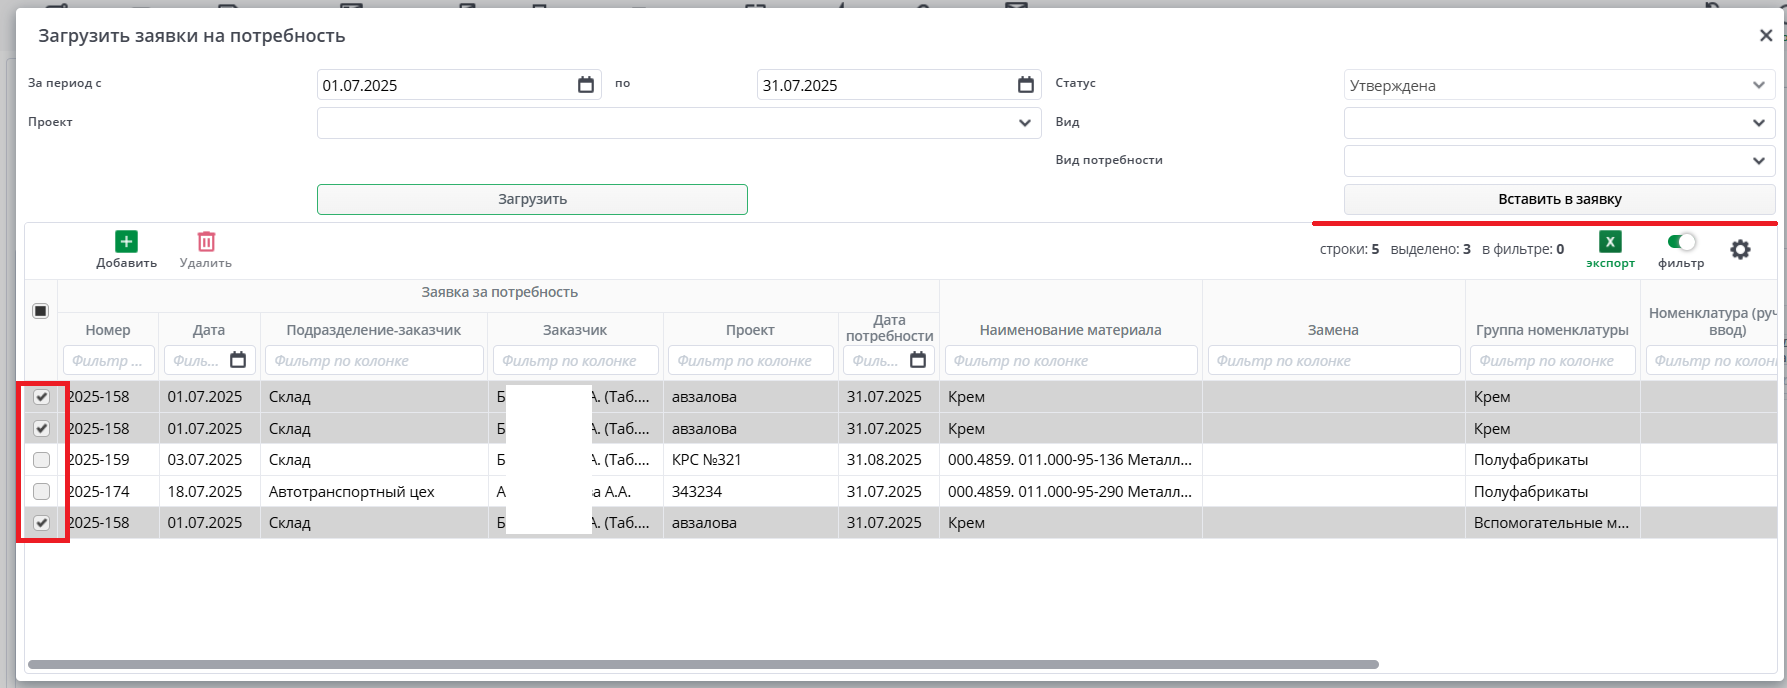Click the red trash Delete (Удалить) icon

tap(206, 242)
